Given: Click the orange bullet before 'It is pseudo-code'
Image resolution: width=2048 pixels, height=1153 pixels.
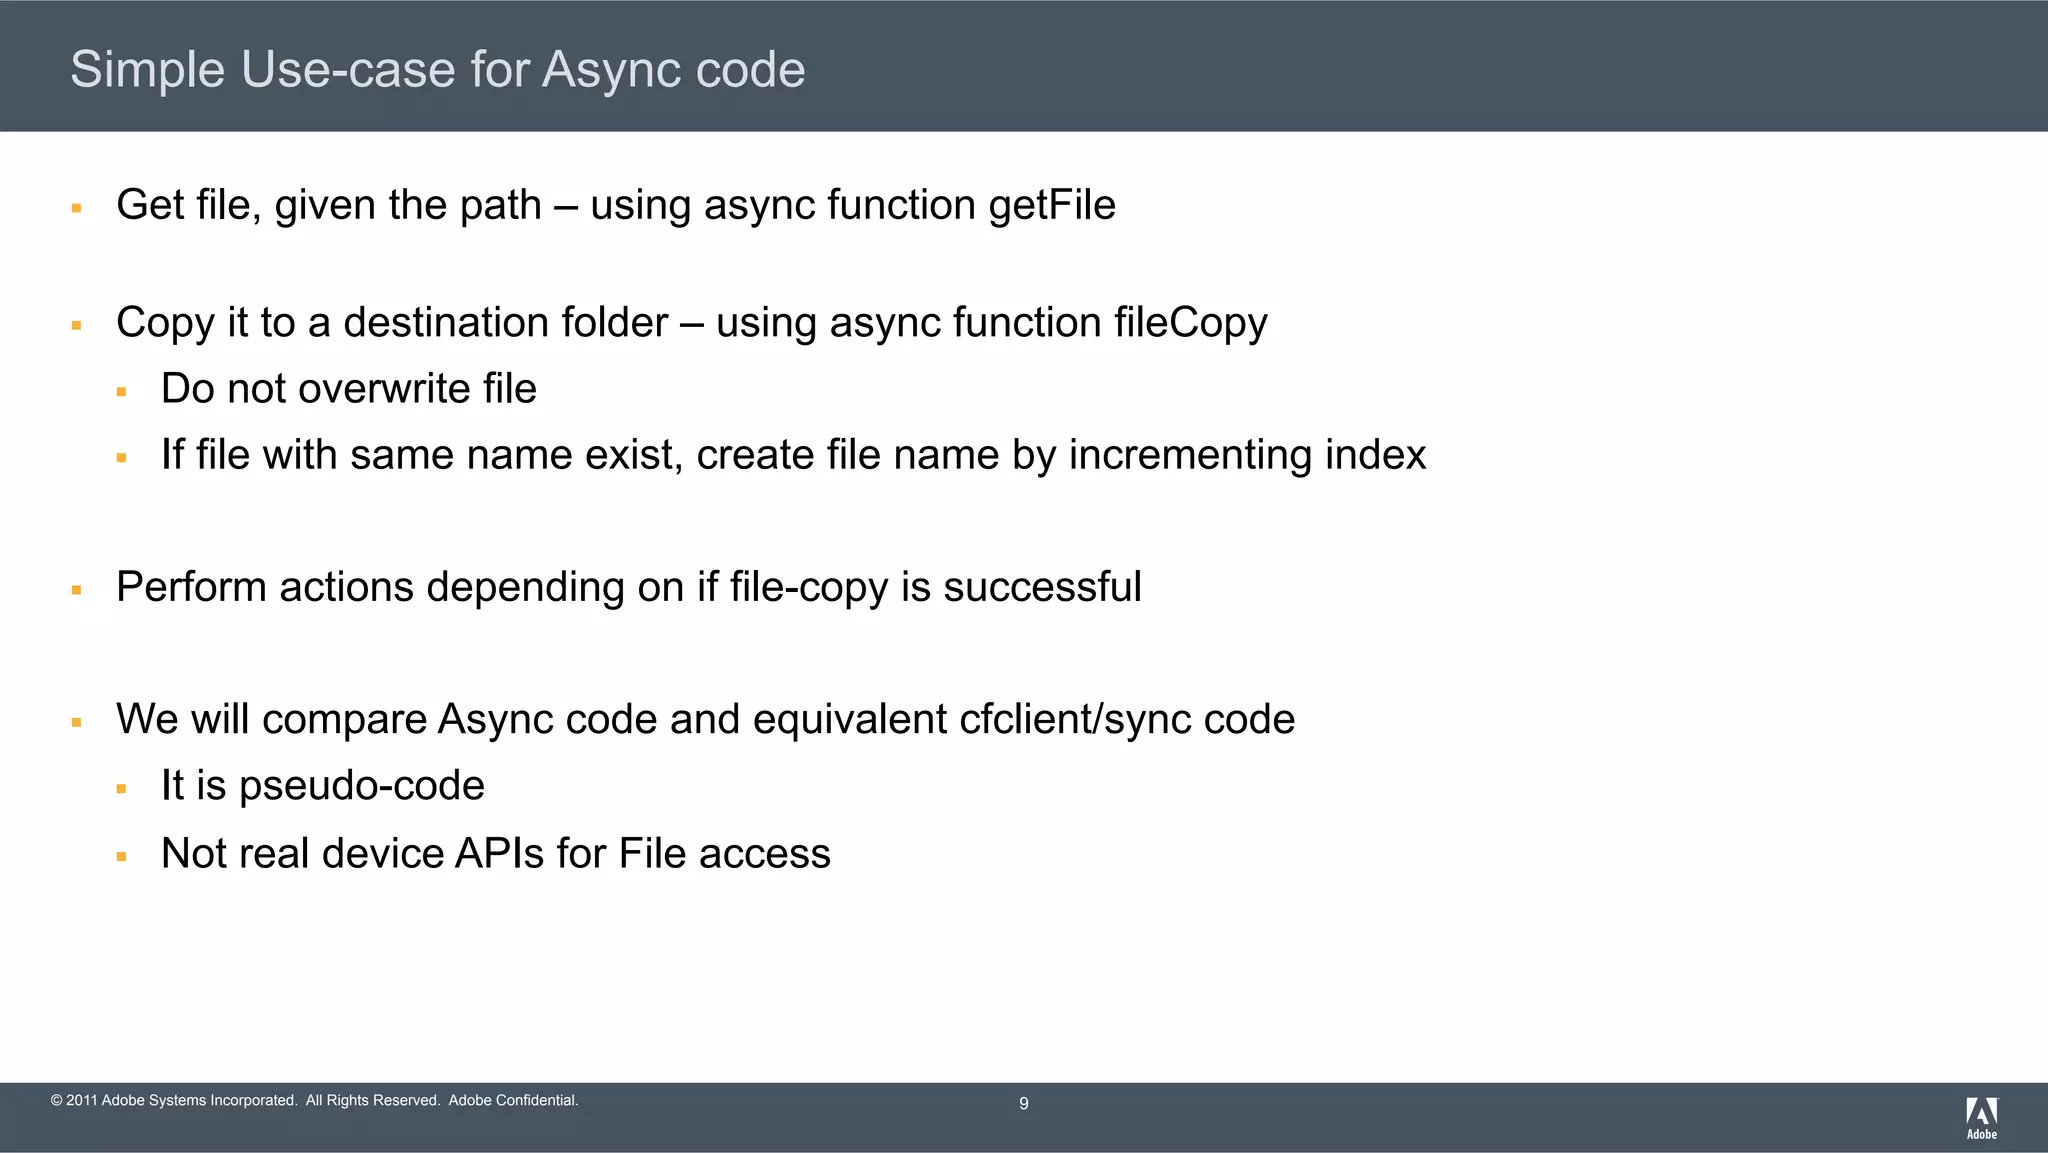Looking at the screenshot, I should click(121, 789).
